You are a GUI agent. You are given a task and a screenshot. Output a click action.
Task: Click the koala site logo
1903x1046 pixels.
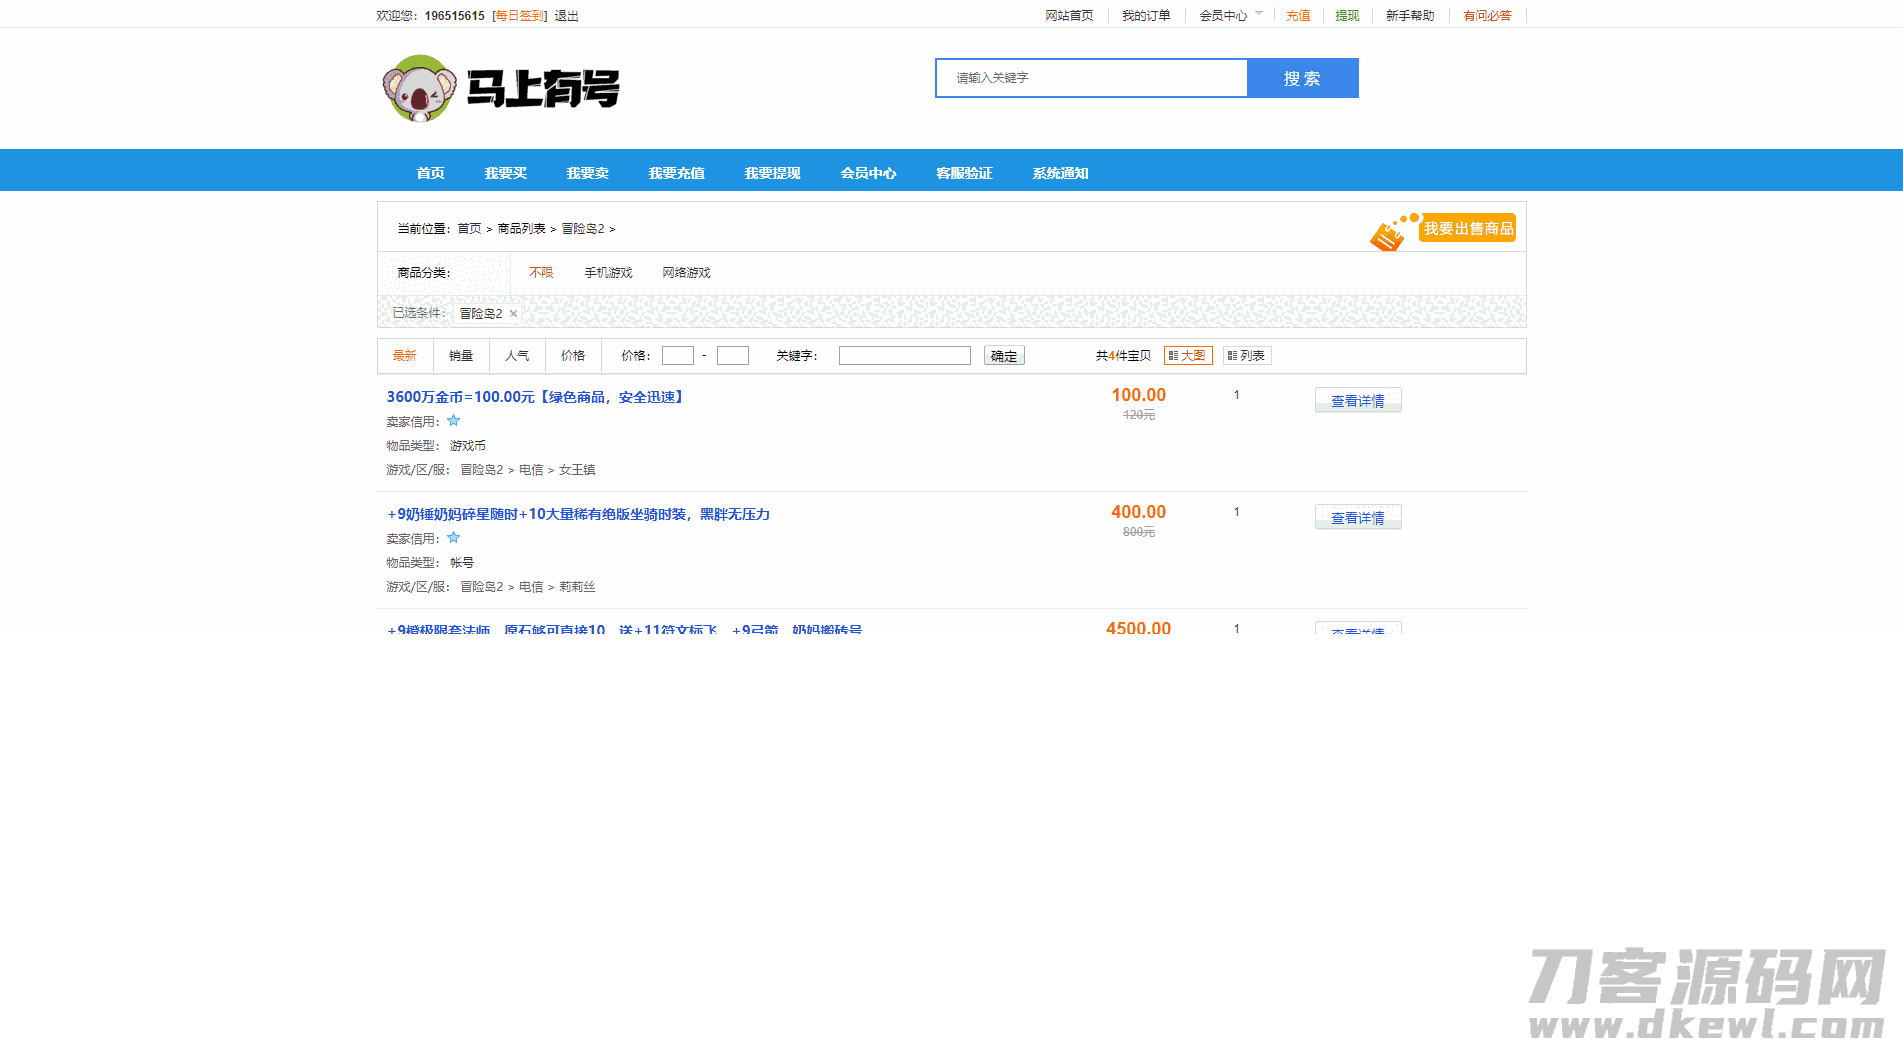point(420,88)
